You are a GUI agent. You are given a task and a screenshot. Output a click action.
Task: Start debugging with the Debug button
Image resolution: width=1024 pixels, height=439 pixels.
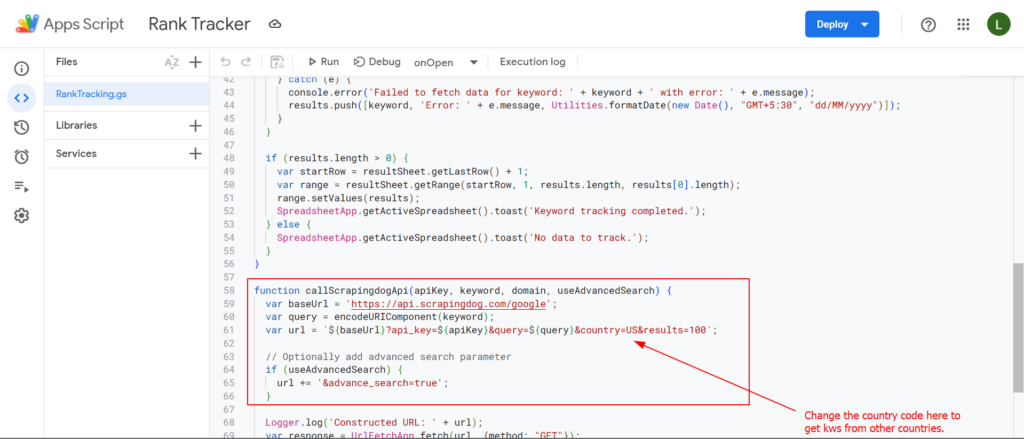(x=377, y=62)
